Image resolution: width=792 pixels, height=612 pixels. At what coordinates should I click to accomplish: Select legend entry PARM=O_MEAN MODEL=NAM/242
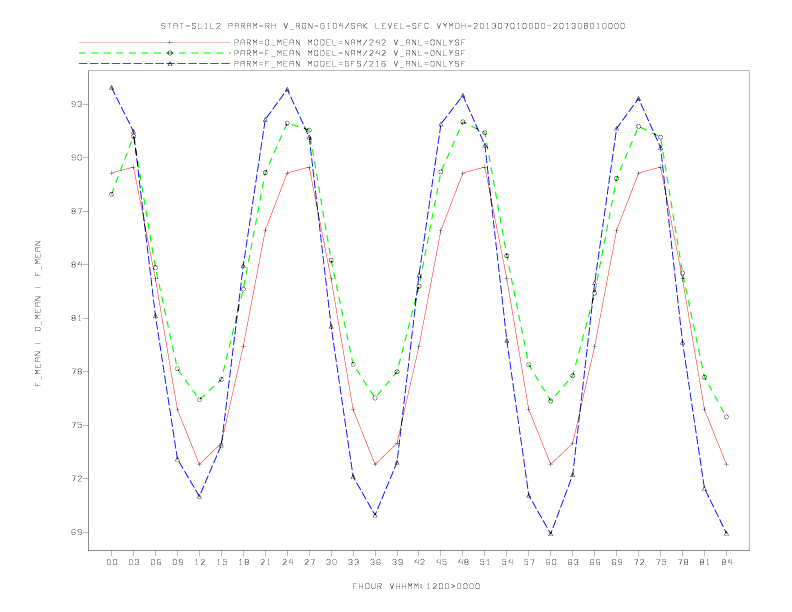pos(349,42)
